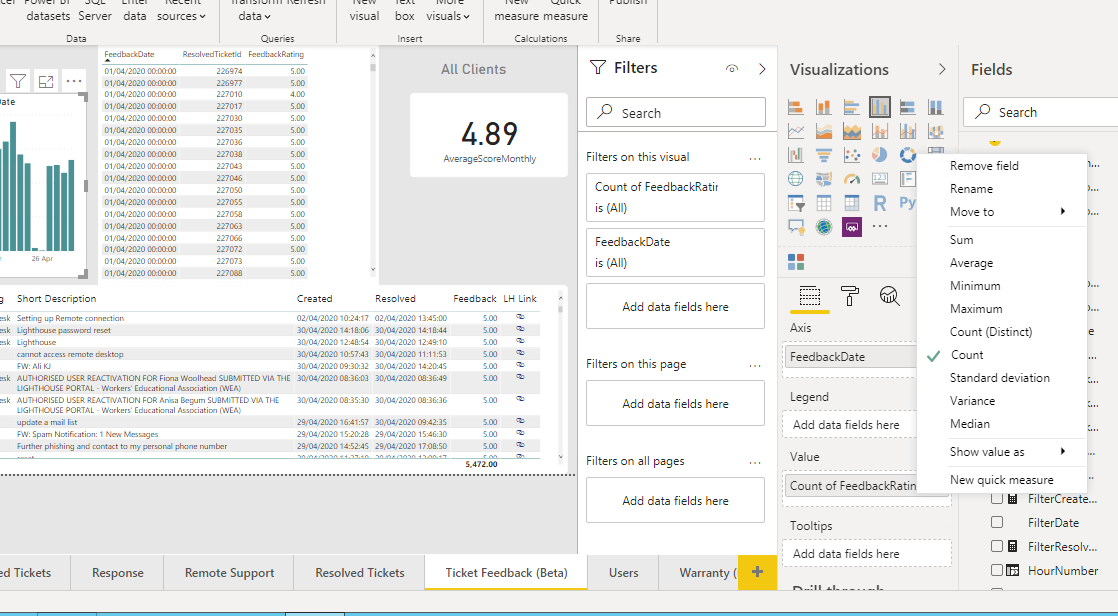Pick the stacked area chart visual

point(851,131)
